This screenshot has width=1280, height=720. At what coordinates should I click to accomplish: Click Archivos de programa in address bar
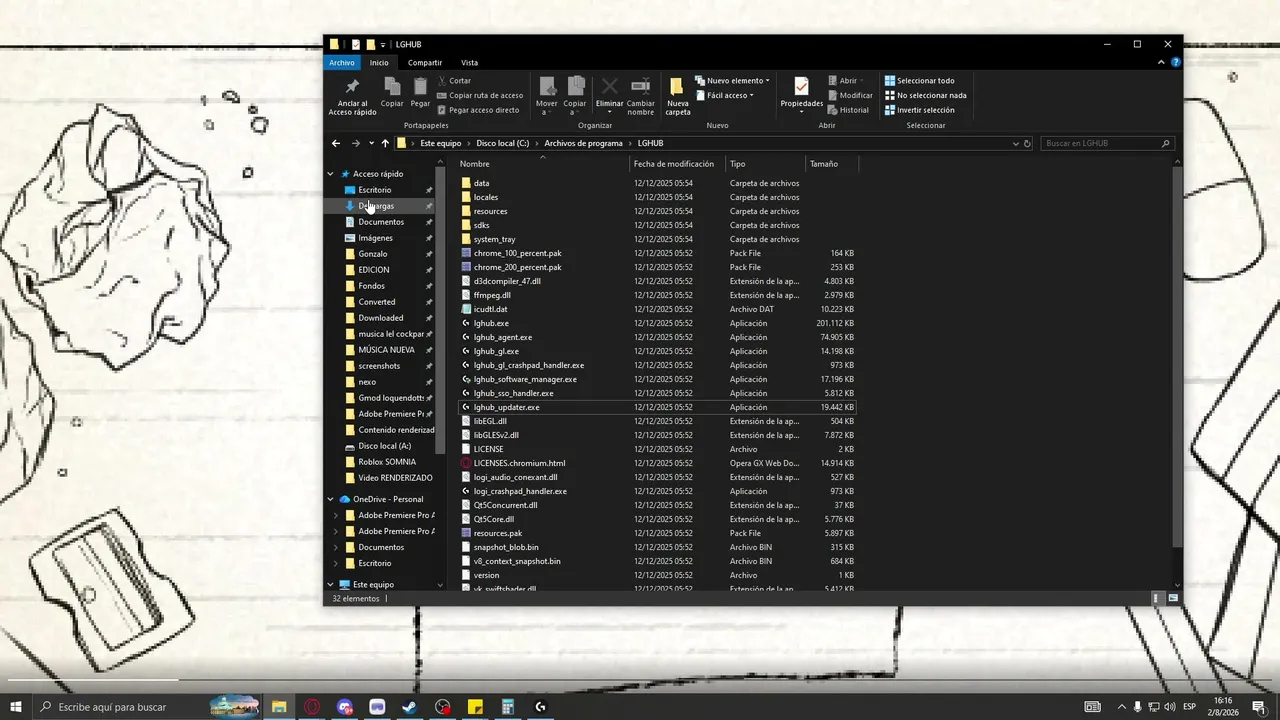[x=583, y=143]
